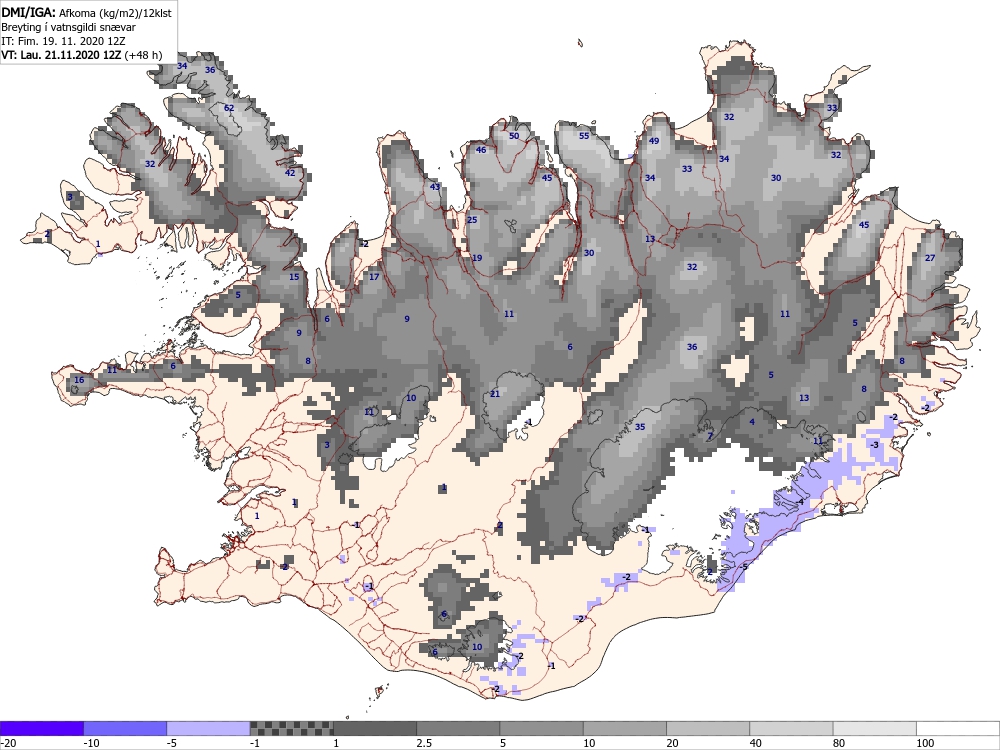Image resolution: width=1000 pixels, height=750 pixels.
Task: Click the '19' value on the map
Action: click(x=476, y=258)
